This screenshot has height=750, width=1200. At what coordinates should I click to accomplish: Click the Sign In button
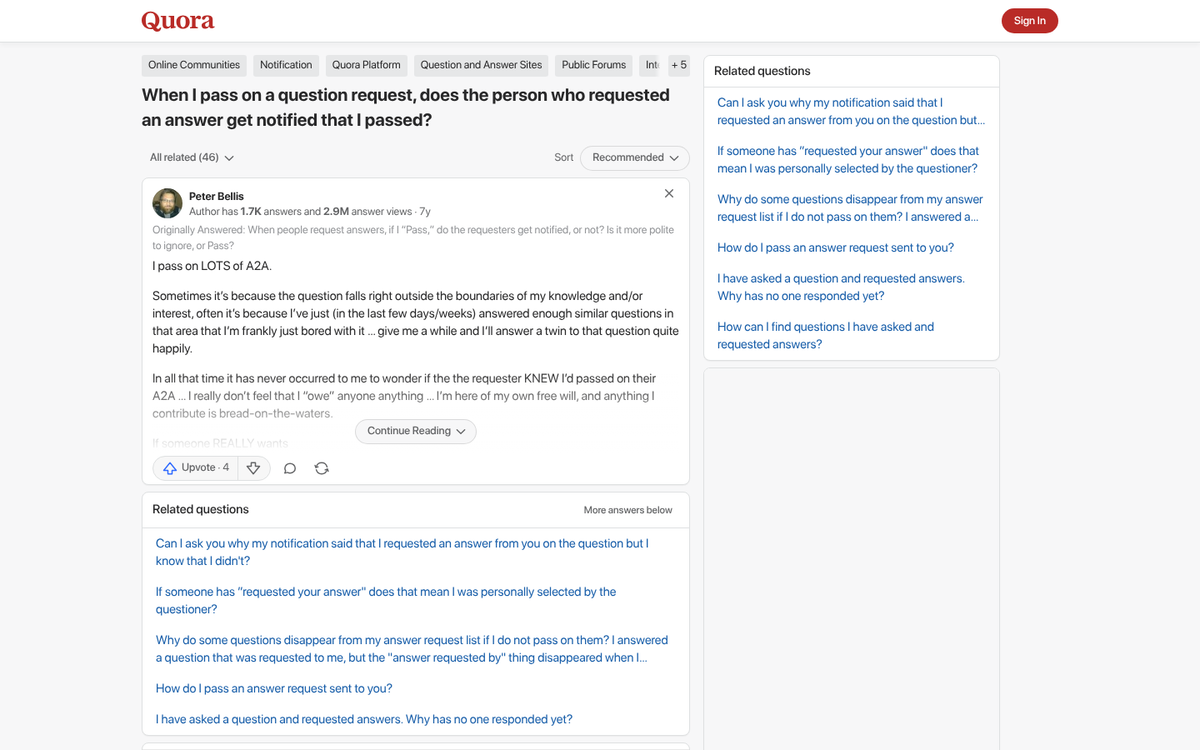[x=1029, y=20]
